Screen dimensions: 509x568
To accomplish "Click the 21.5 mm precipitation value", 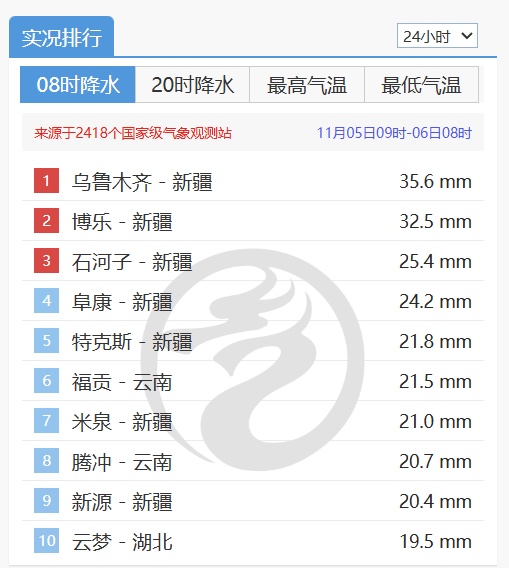I will (x=435, y=381).
